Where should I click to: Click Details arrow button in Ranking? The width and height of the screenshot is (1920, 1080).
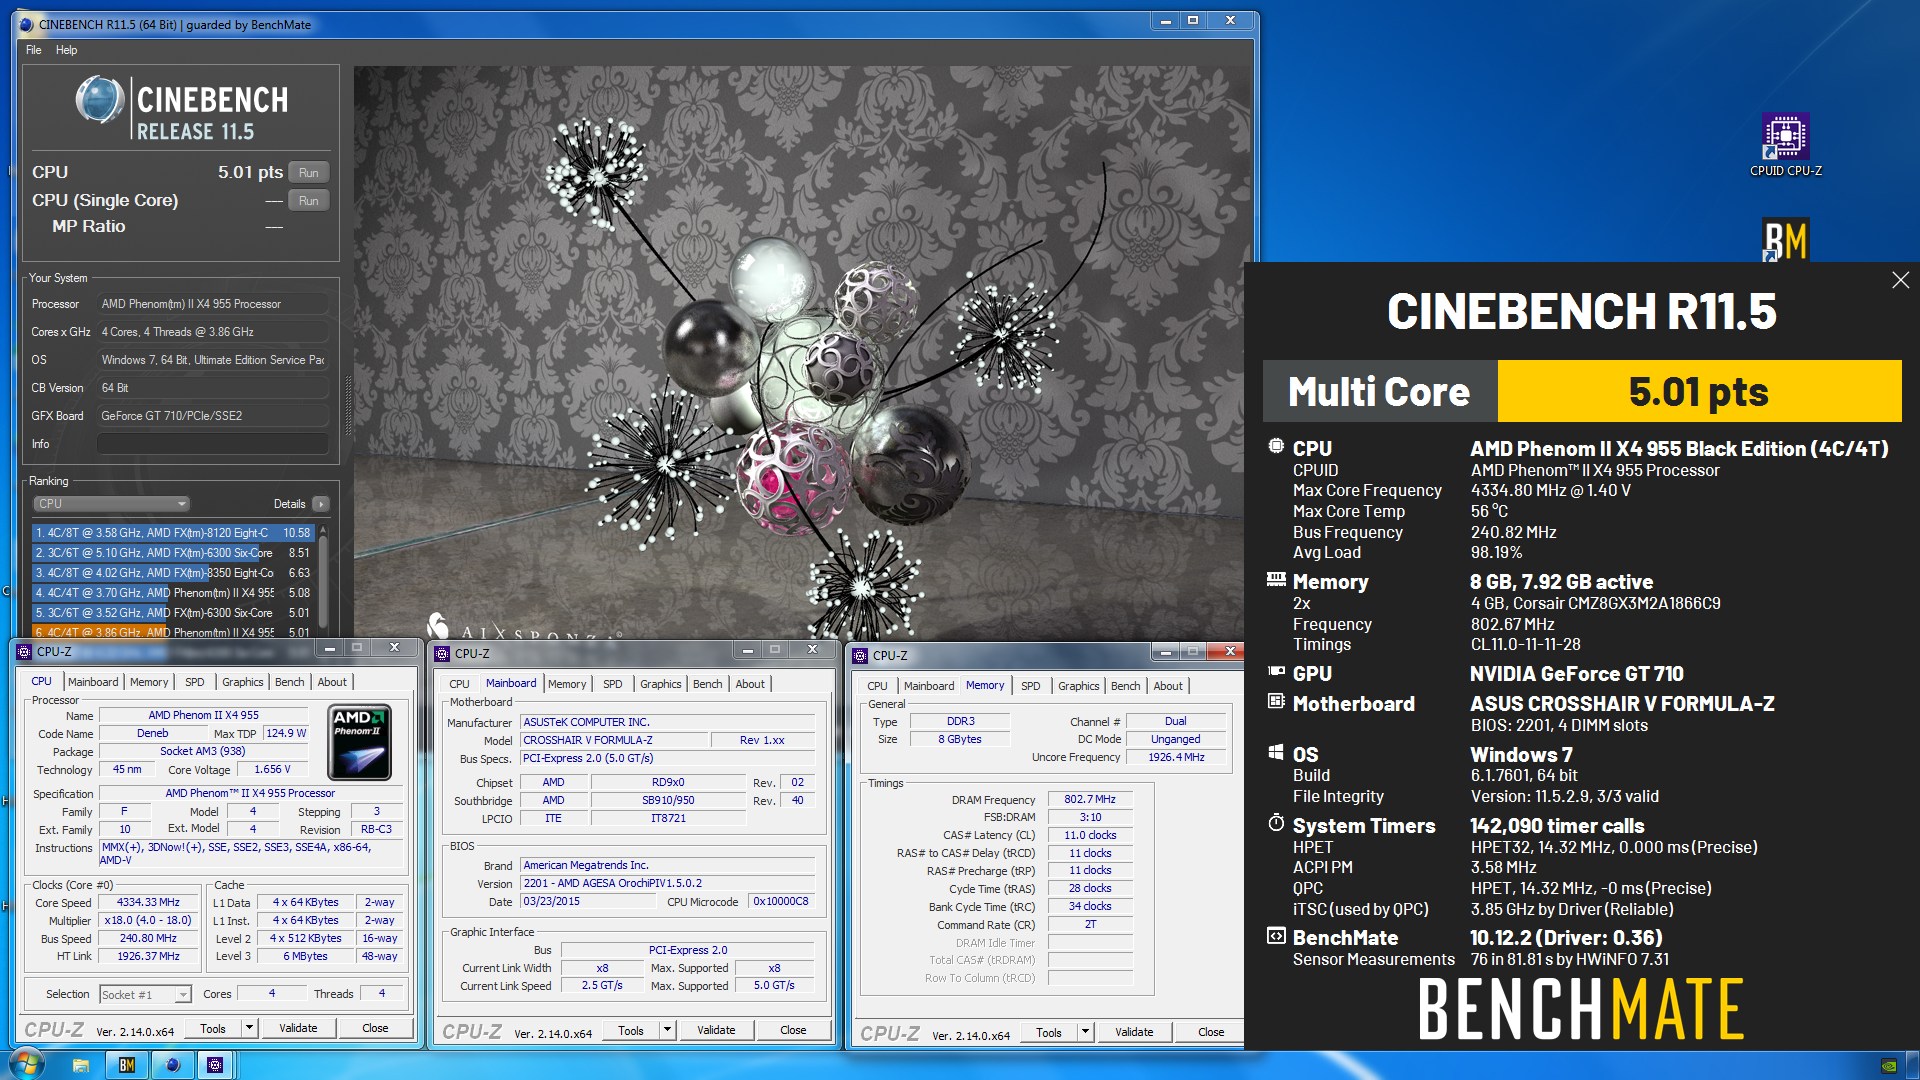tap(320, 504)
